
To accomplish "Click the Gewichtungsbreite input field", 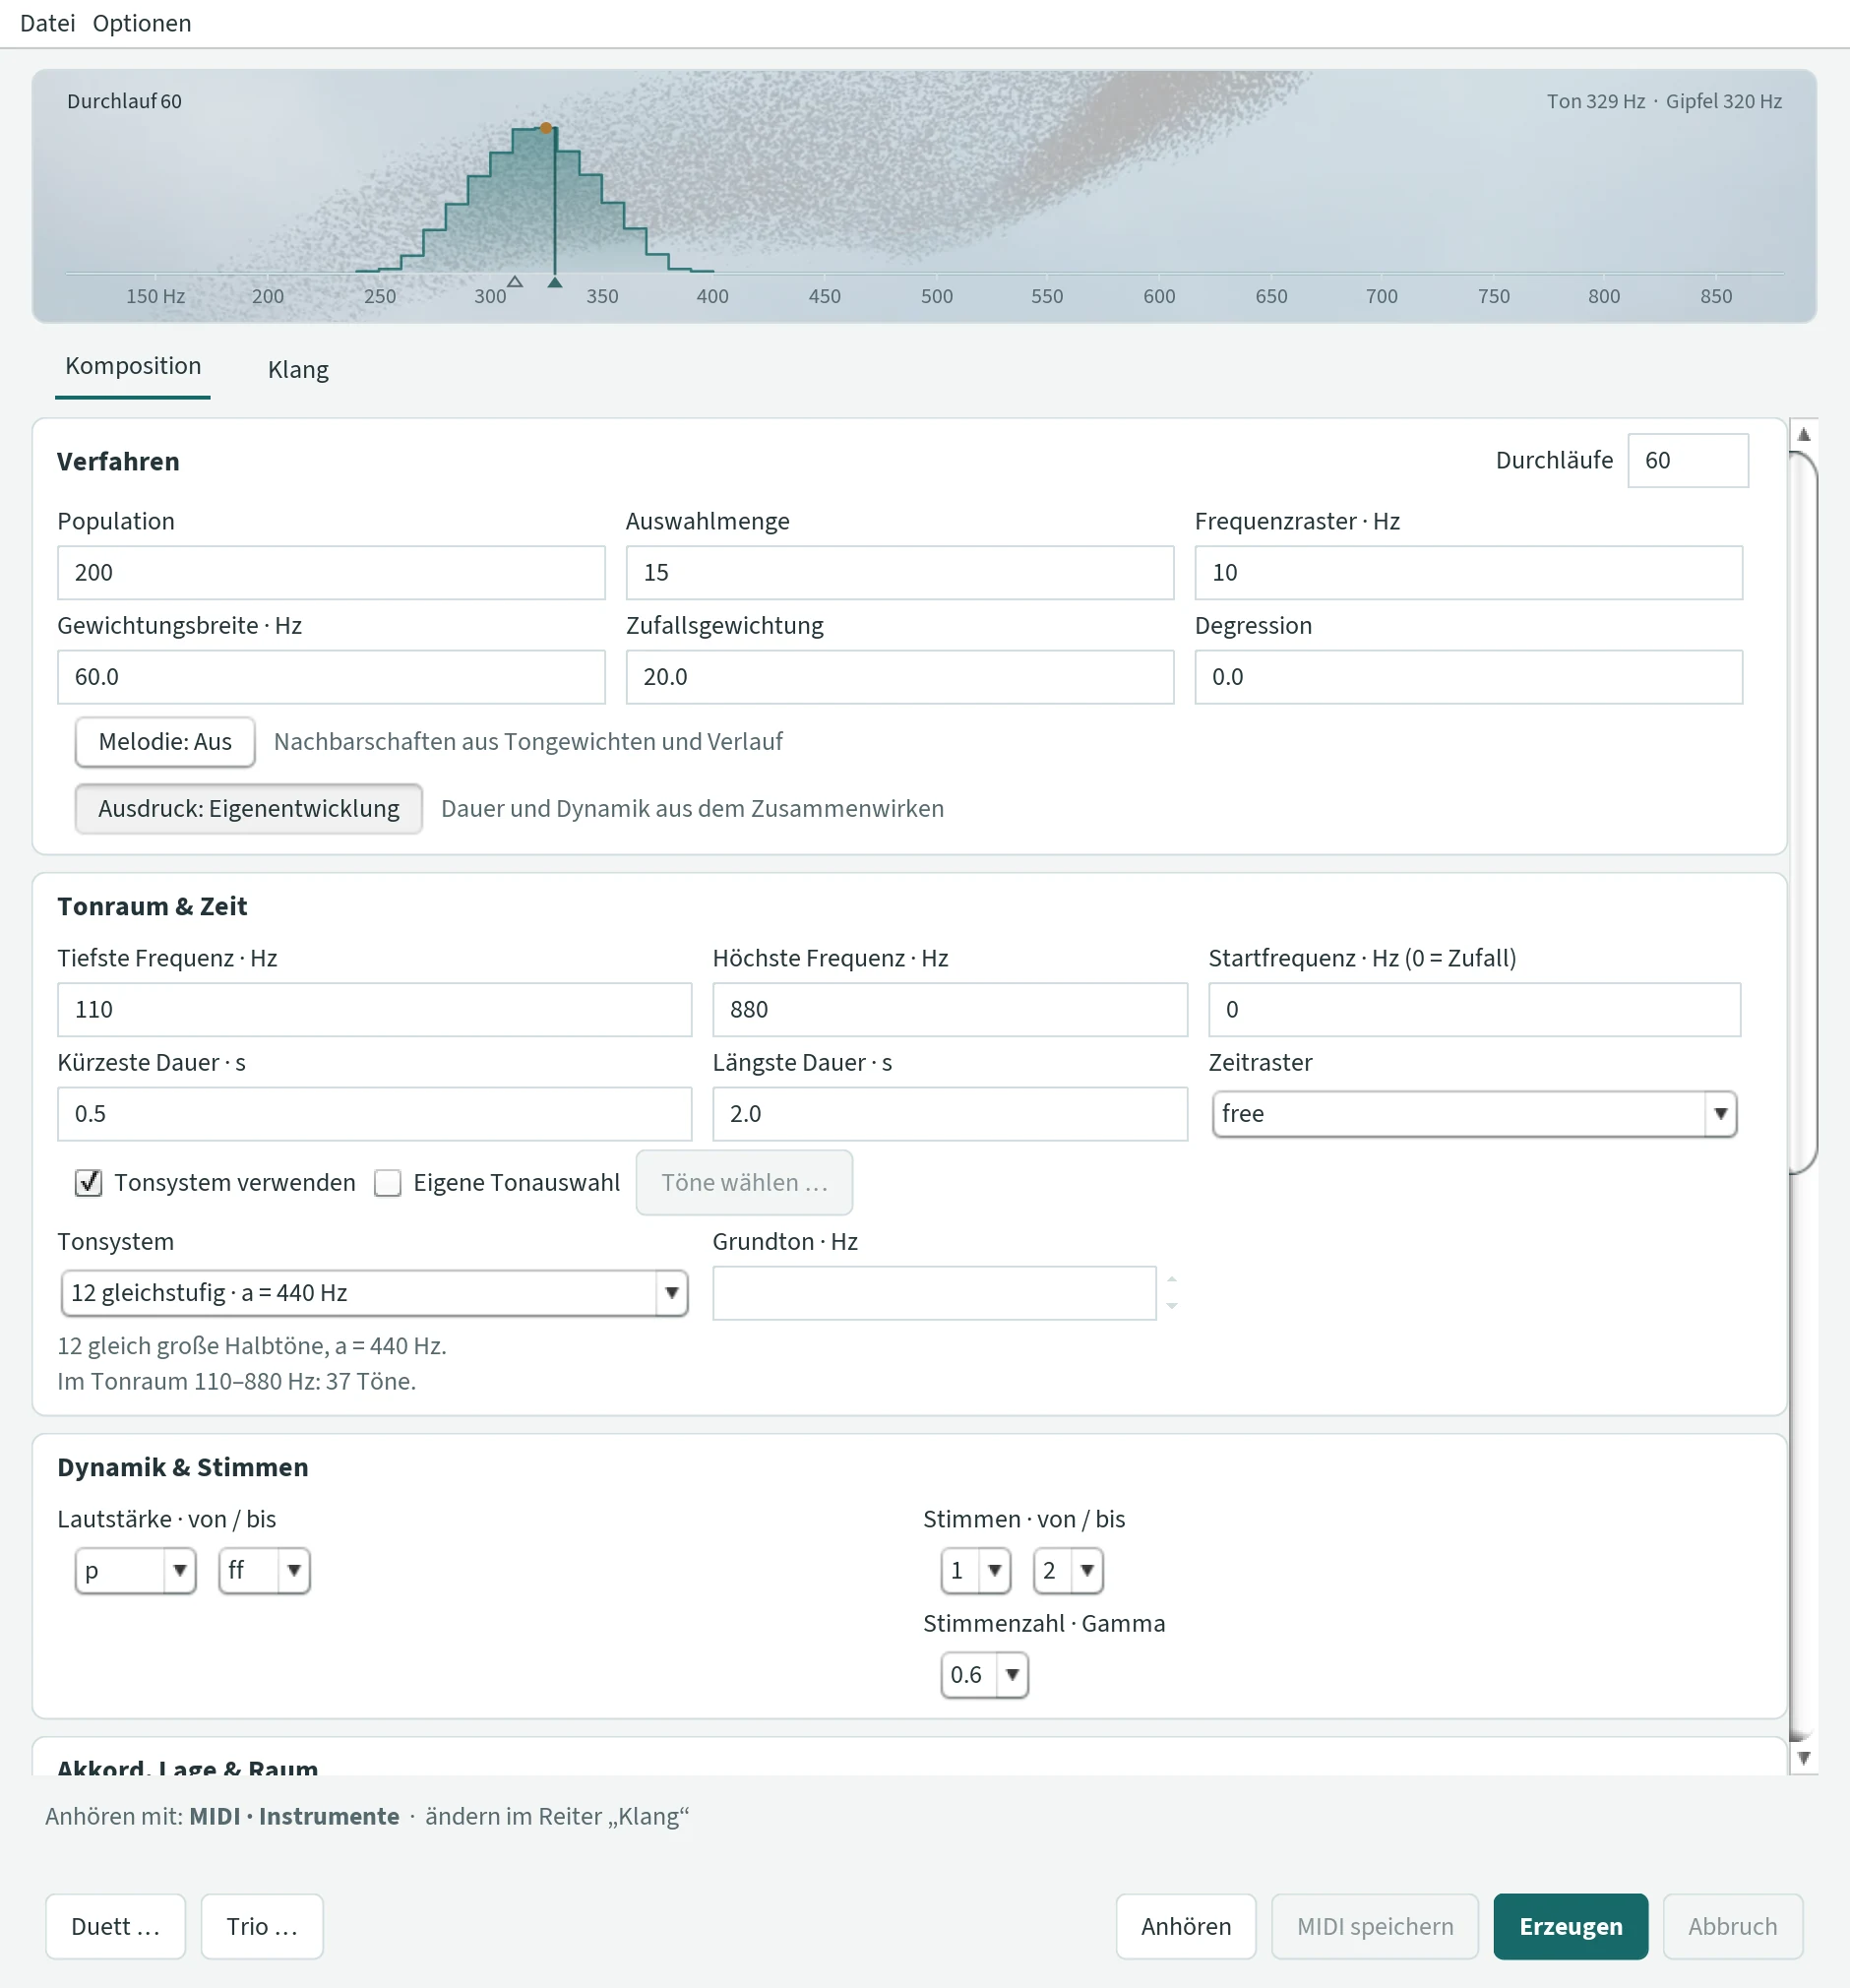I will point(331,677).
